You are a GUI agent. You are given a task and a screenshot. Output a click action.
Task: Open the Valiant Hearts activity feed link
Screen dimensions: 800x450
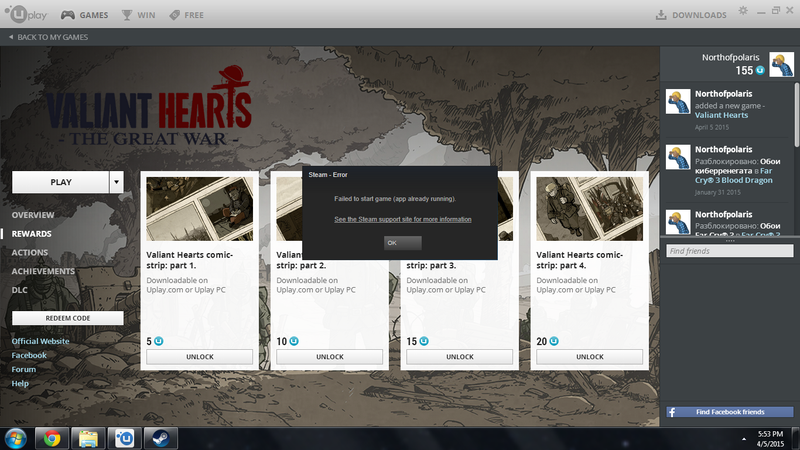coord(721,115)
